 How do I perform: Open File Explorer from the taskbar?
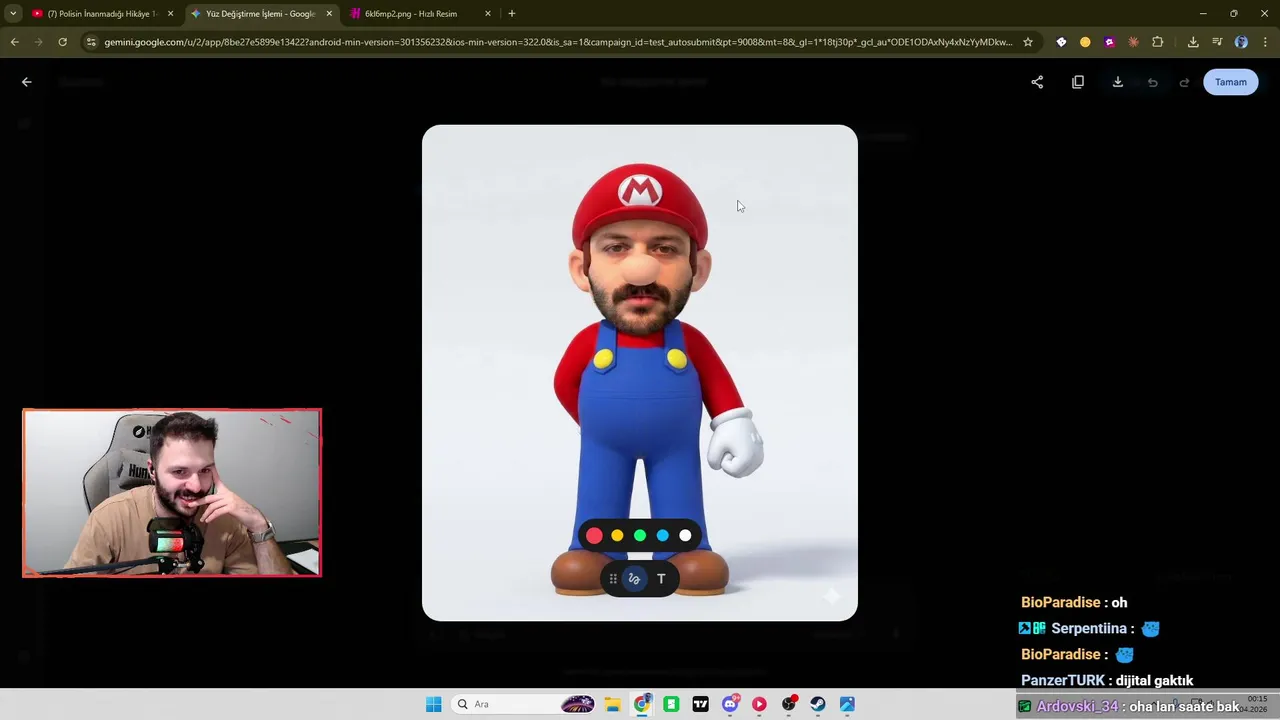click(612, 704)
